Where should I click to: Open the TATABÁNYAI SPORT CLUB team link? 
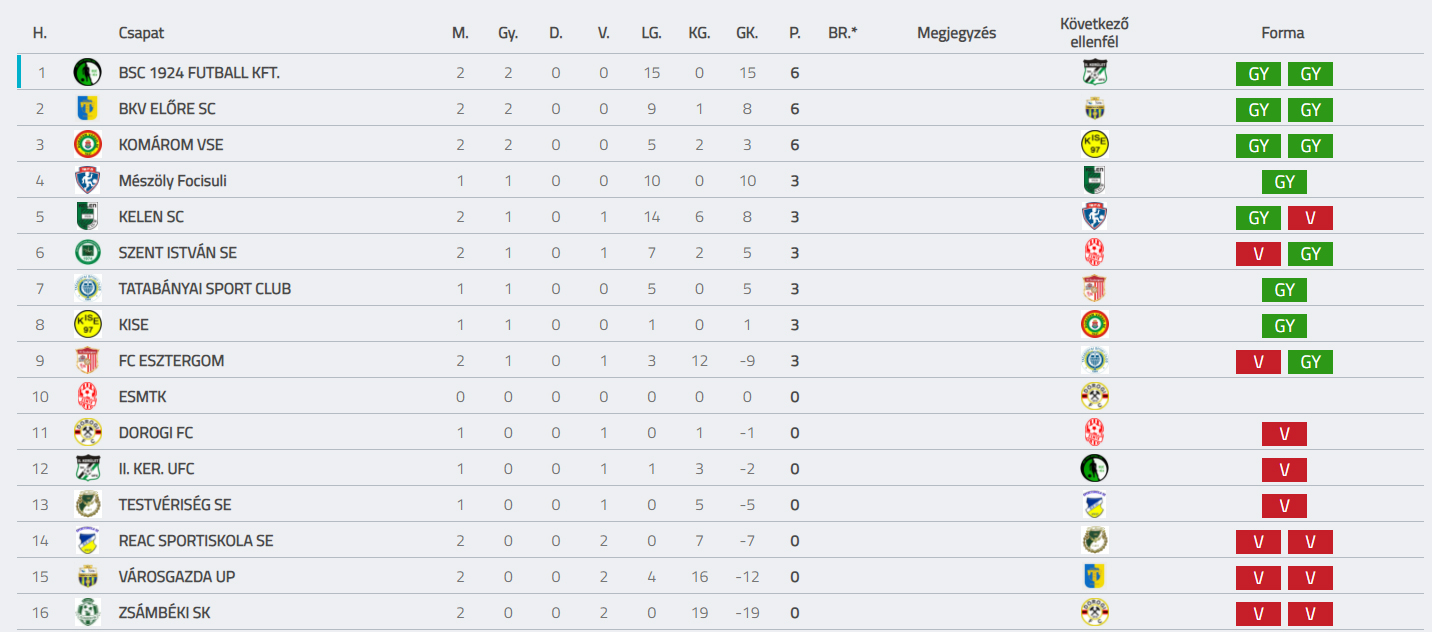(x=204, y=289)
